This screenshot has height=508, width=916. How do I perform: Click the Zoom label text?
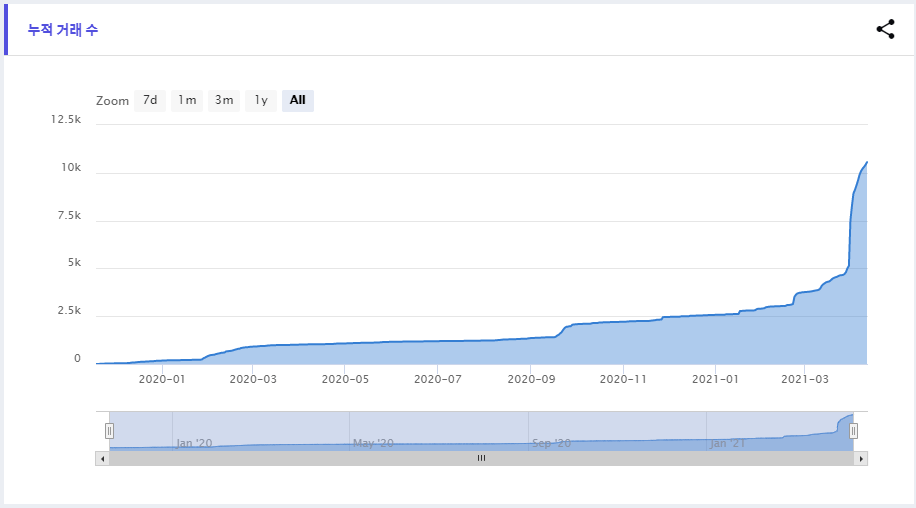click(112, 101)
